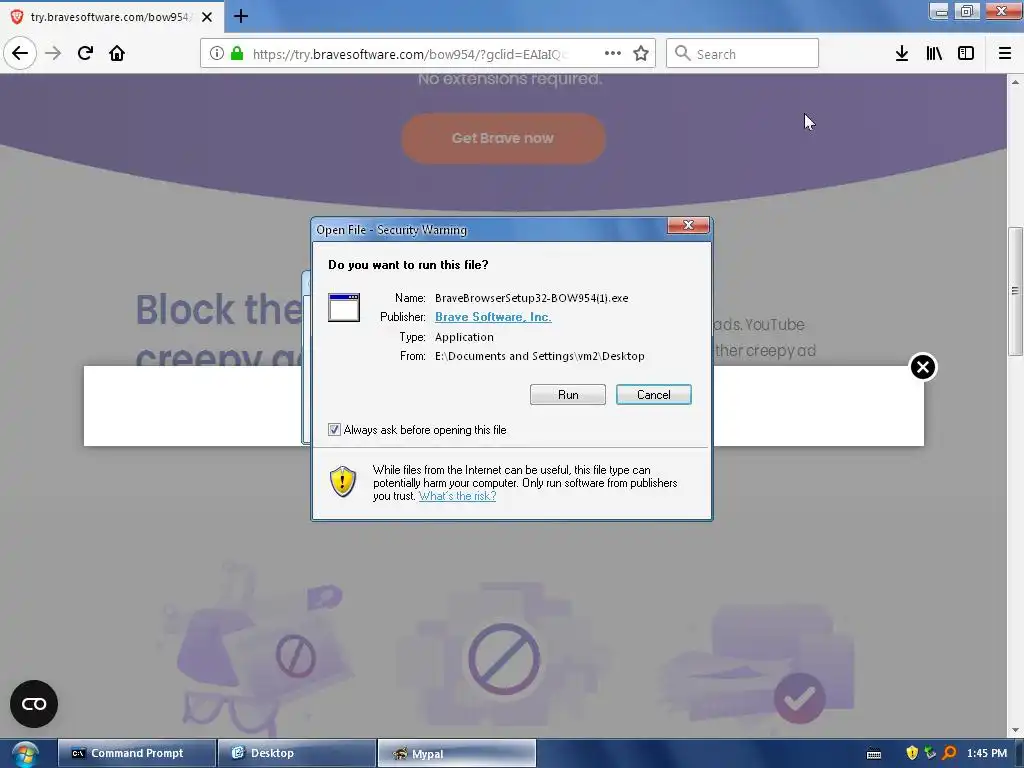The image size is (1024, 768).
Task: Click the Get Brave now button
Action: click(x=503, y=138)
